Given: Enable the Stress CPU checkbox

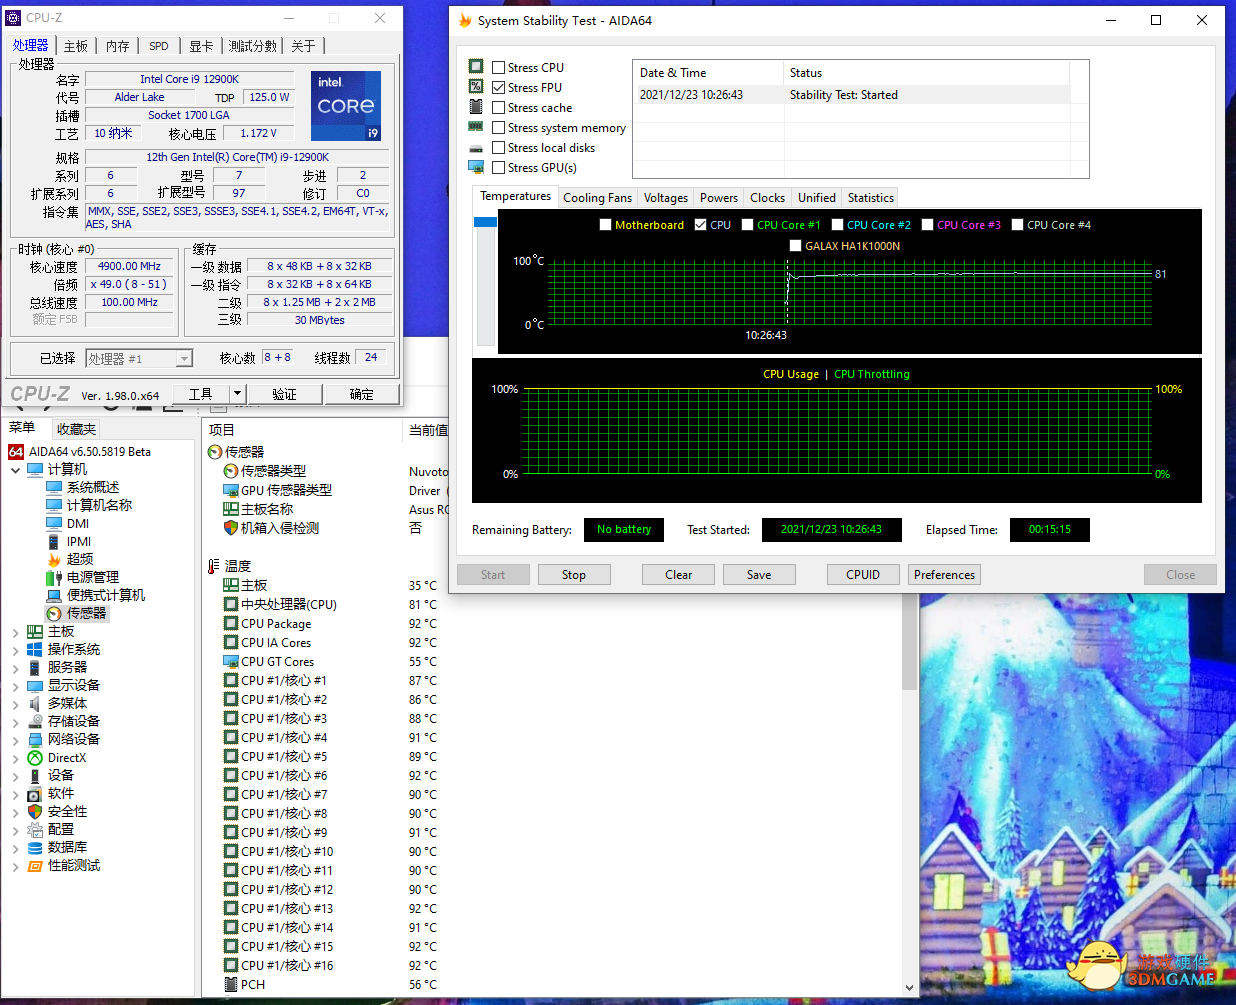Looking at the screenshot, I should tap(498, 67).
